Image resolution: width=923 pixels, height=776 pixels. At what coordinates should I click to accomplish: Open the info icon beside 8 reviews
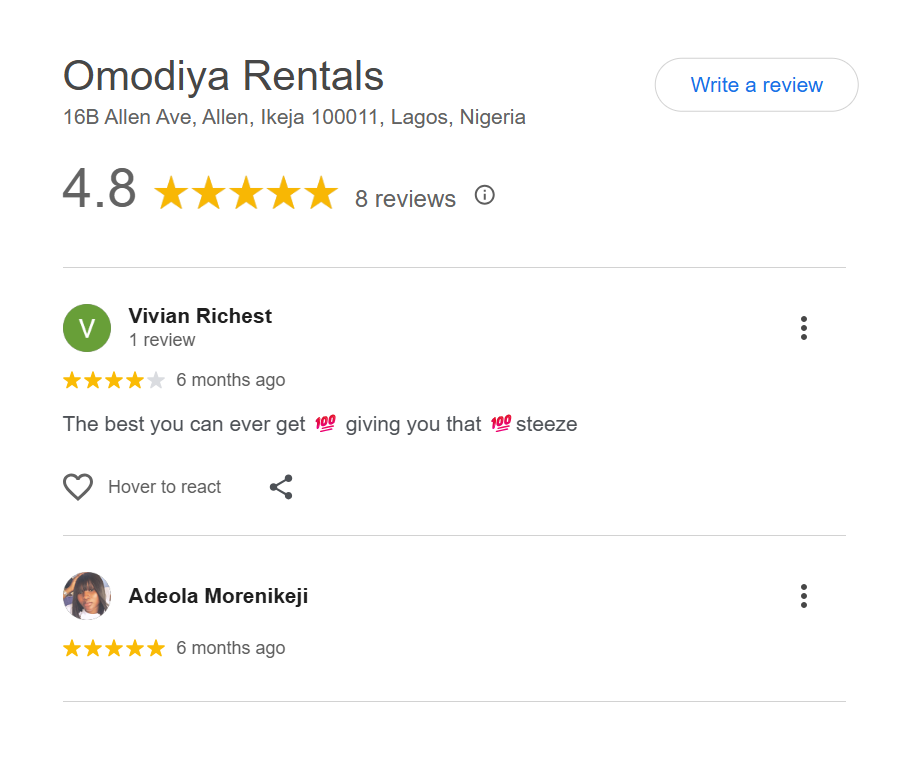(485, 195)
